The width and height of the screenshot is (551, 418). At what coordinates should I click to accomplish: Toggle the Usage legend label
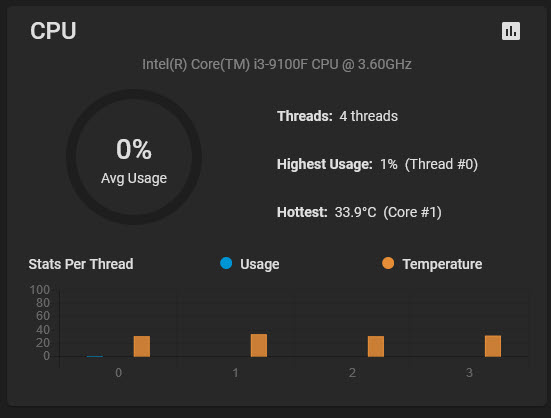coord(260,264)
